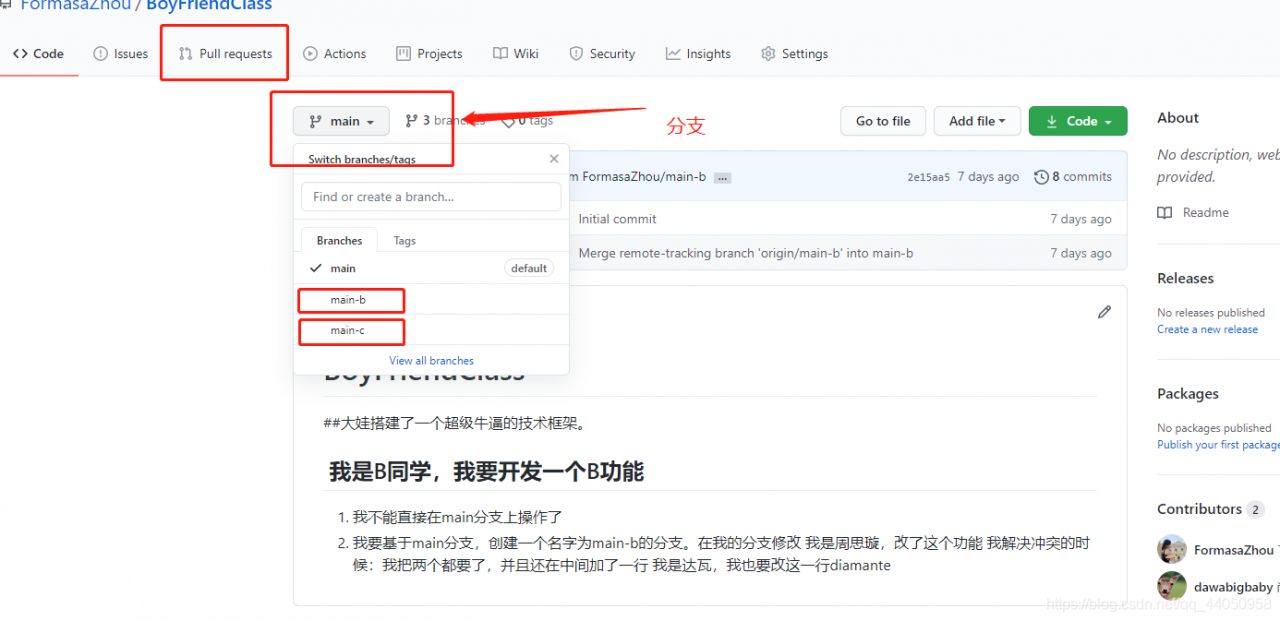Viewport: 1280px width, 621px height.
Task: Expand commit message ellipsis button
Action: coord(722,177)
